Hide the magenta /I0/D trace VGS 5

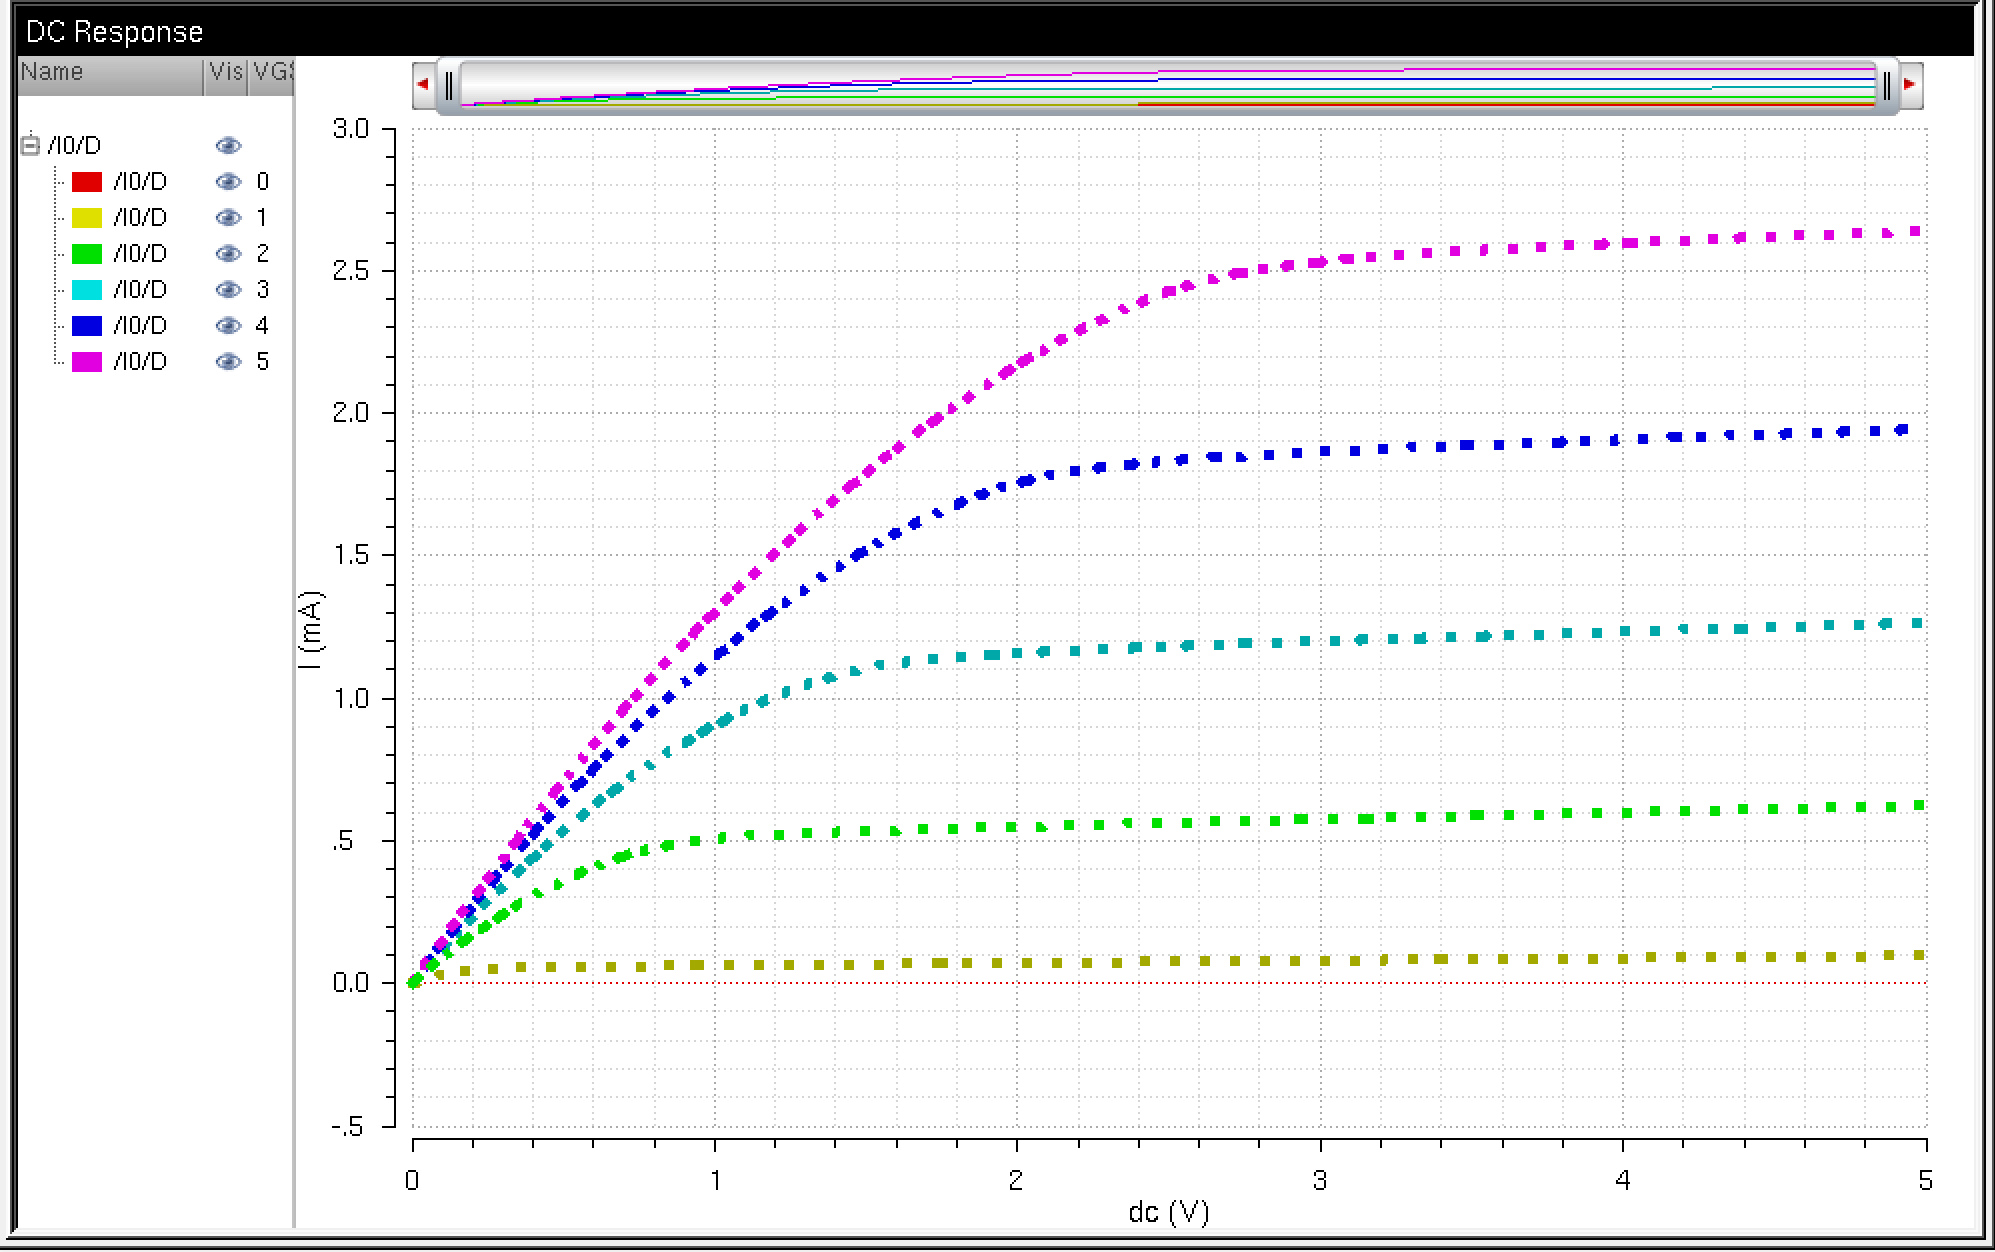(228, 362)
